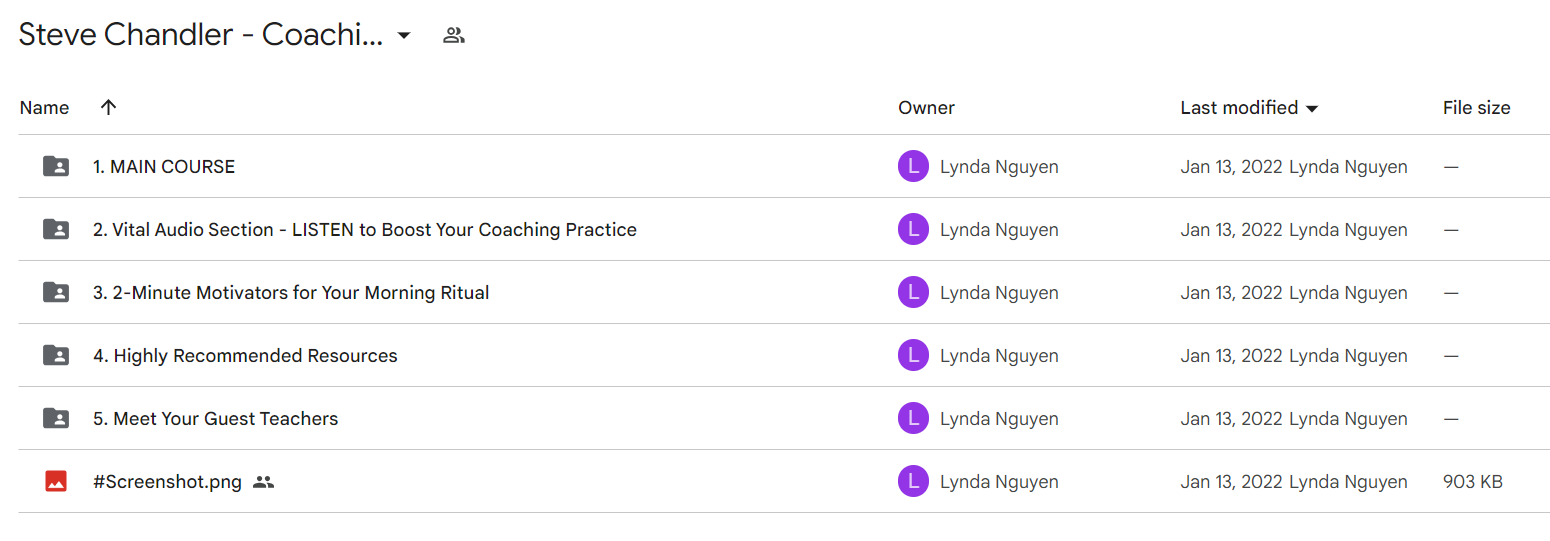Click the Owner column header
Image resolution: width=1550 pixels, height=541 pixels.
click(x=926, y=107)
